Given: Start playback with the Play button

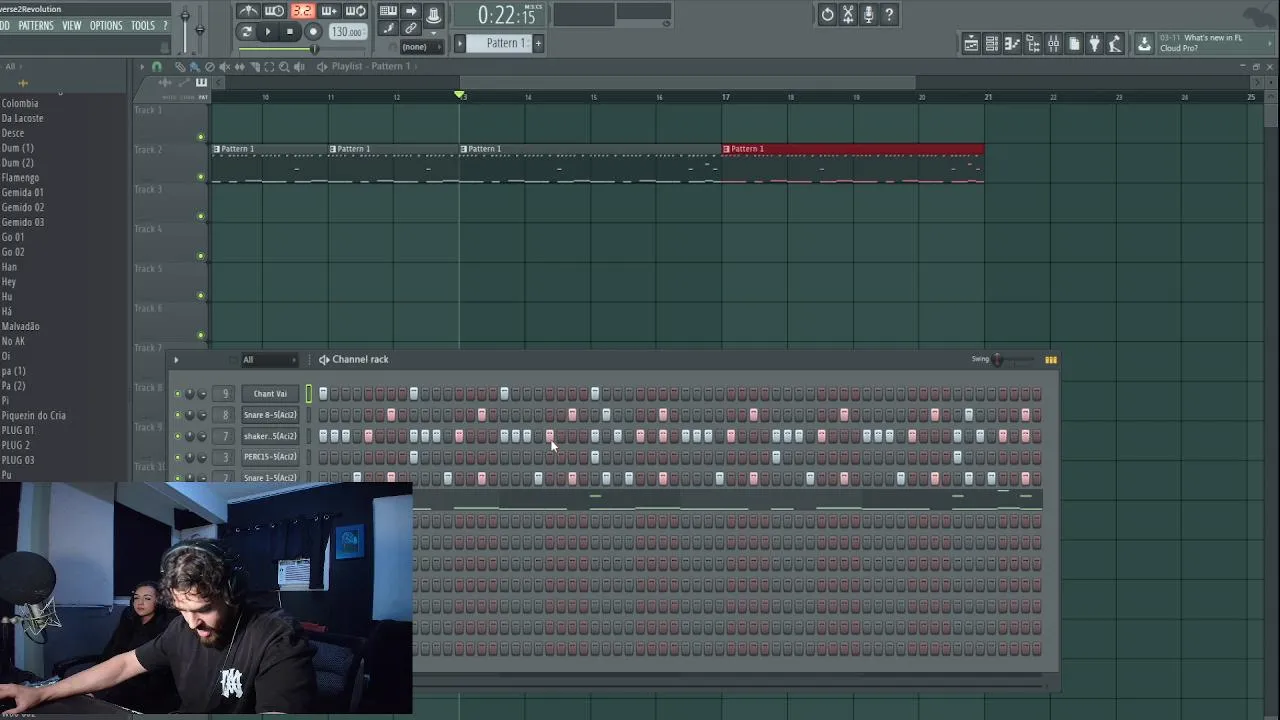Looking at the screenshot, I should click(x=267, y=32).
